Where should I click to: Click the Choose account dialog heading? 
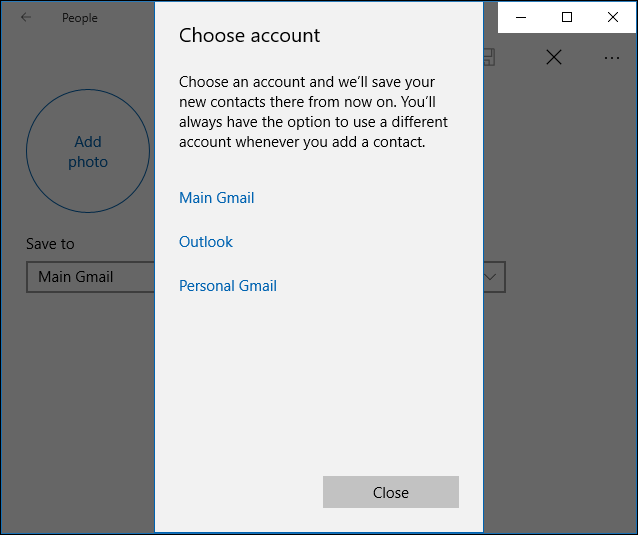point(249,35)
